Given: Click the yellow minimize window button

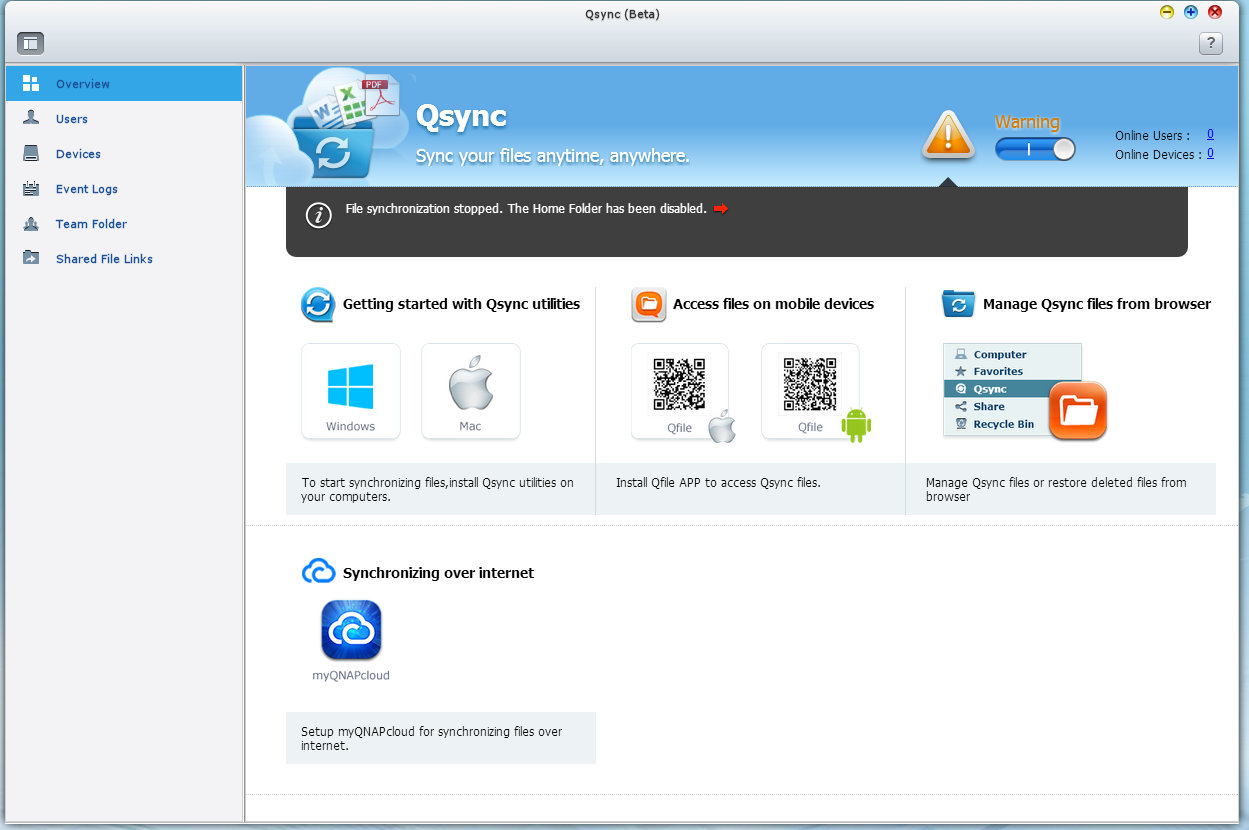Looking at the screenshot, I should click(x=1166, y=12).
